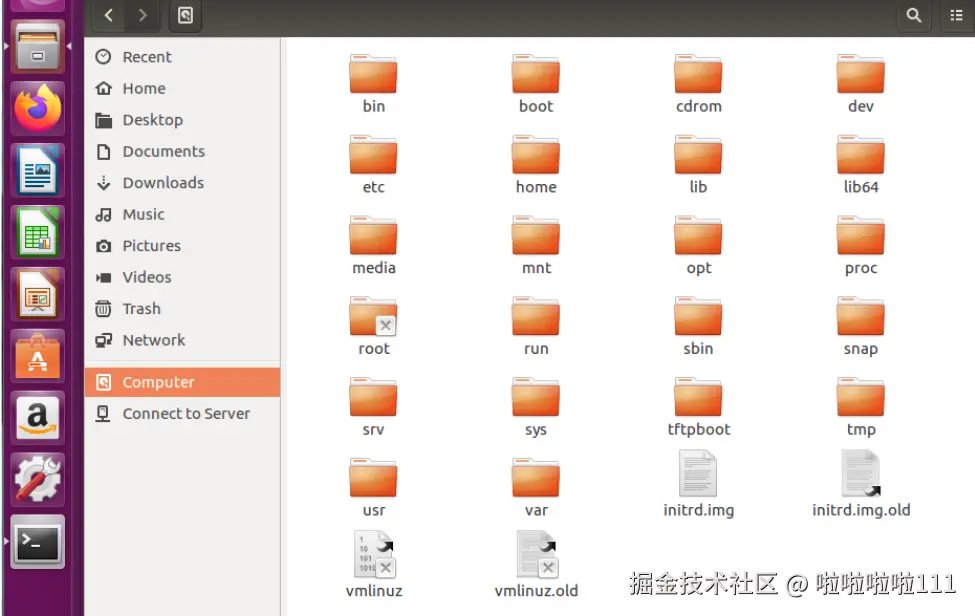This screenshot has width=975, height=616.
Task: Go back with the left arrow button
Action: [109, 15]
